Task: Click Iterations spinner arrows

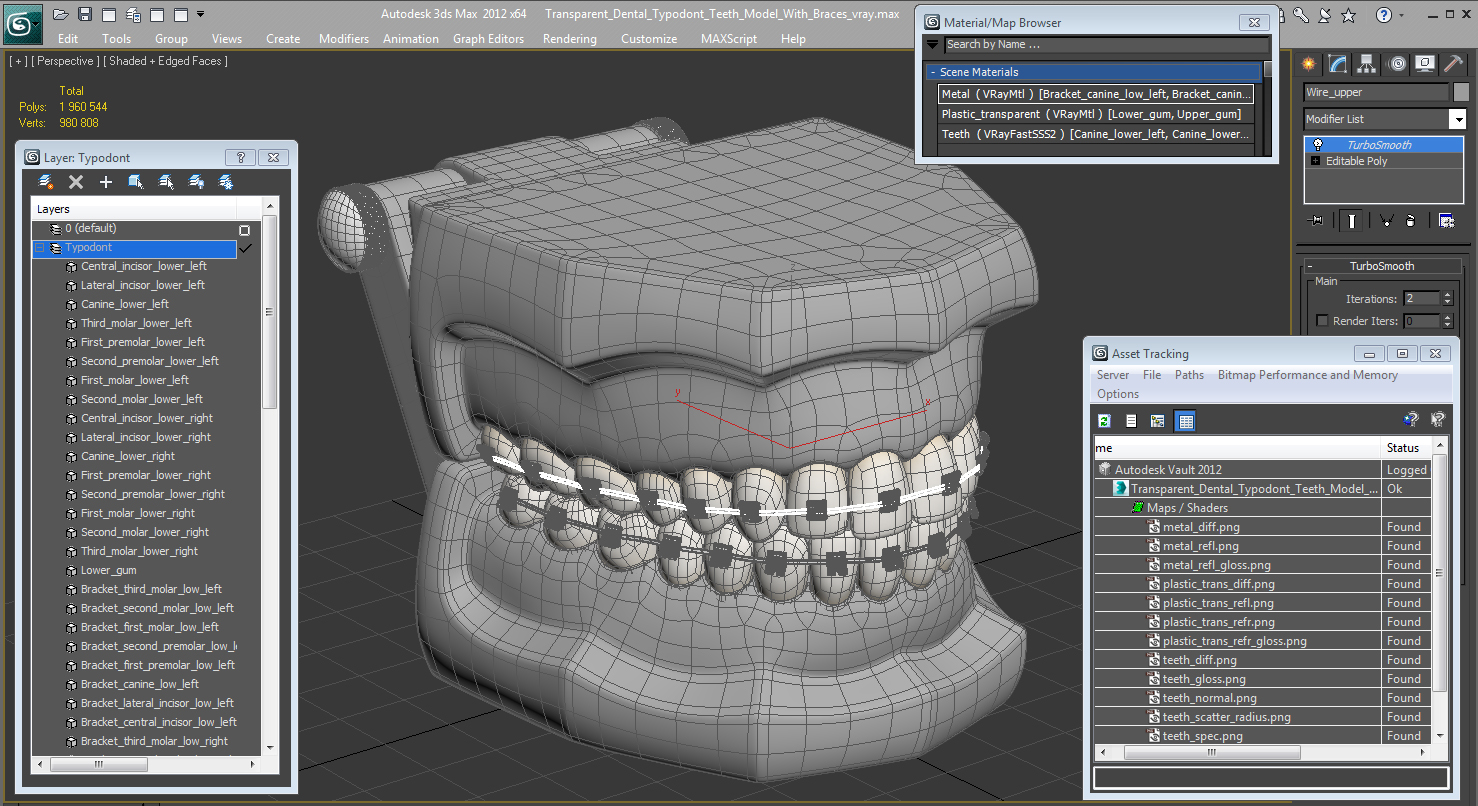Action: coord(1447,299)
